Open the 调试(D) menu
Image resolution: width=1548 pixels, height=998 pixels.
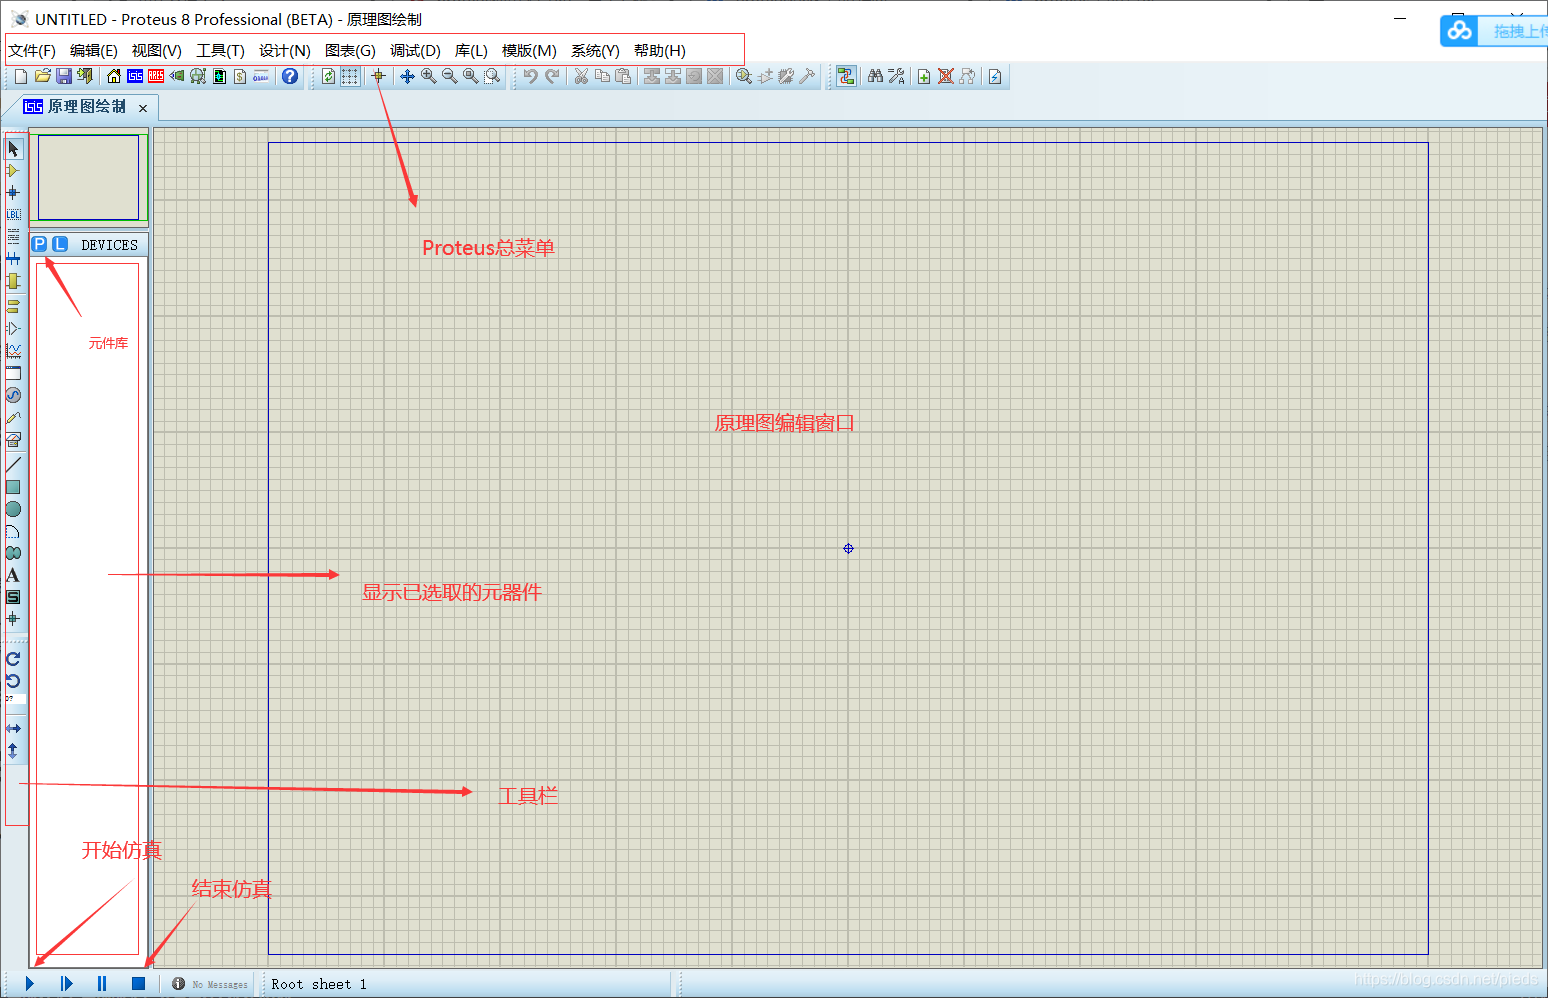415,50
